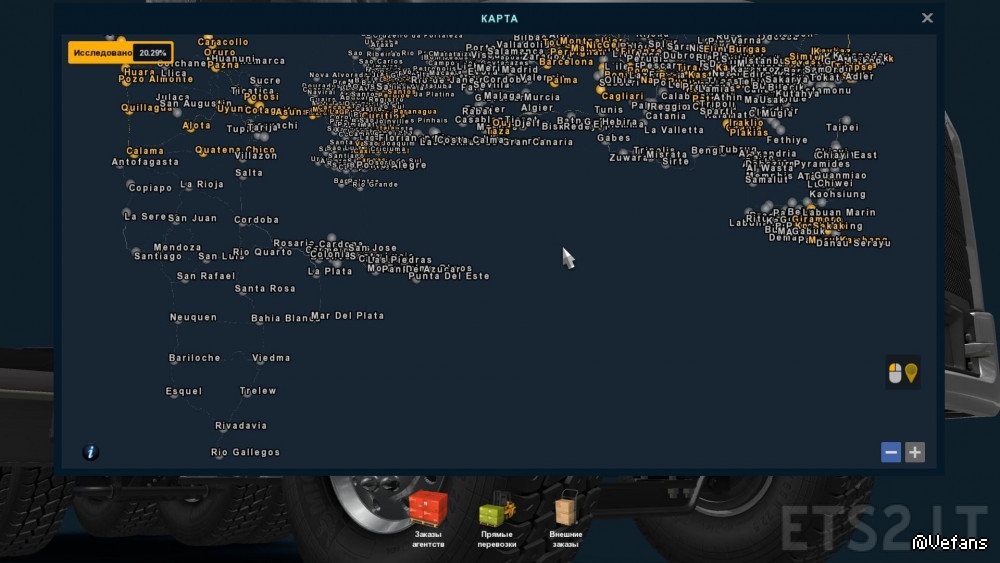Select Sucre city on map
The image size is (1000, 563).
tap(265, 80)
